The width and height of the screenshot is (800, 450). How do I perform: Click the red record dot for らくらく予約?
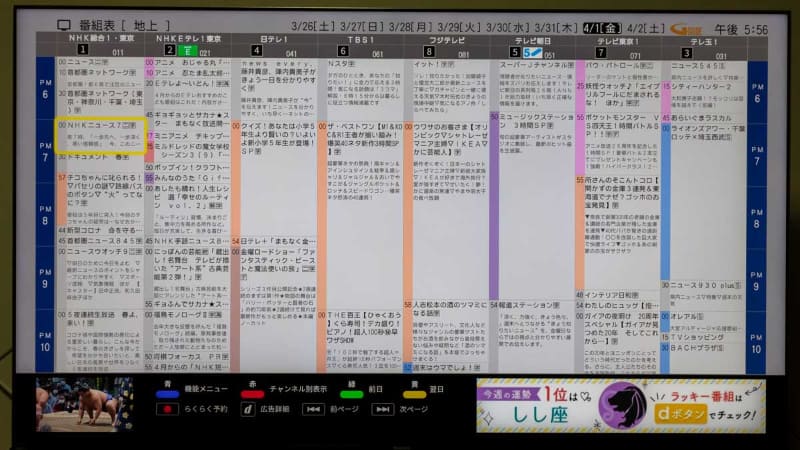[167, 409]
